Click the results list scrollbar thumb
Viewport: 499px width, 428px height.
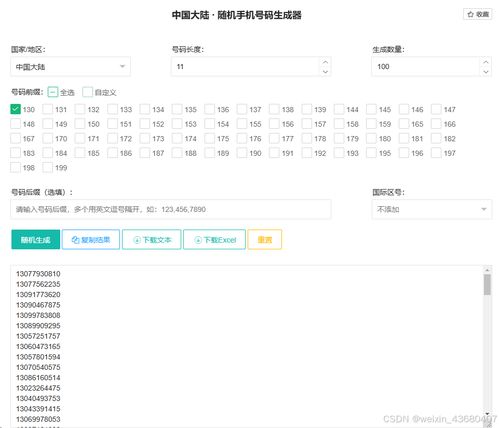[x=487, y=285]
